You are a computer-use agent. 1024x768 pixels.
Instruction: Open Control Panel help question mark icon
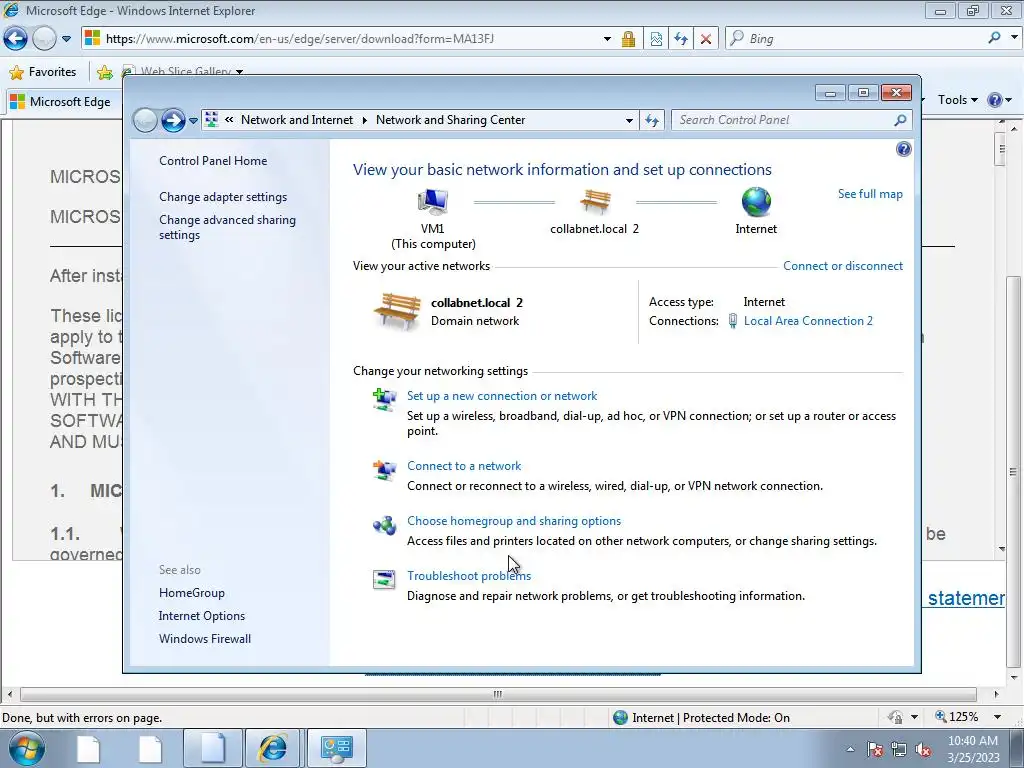pyautogui.click(x=903, y=150)
